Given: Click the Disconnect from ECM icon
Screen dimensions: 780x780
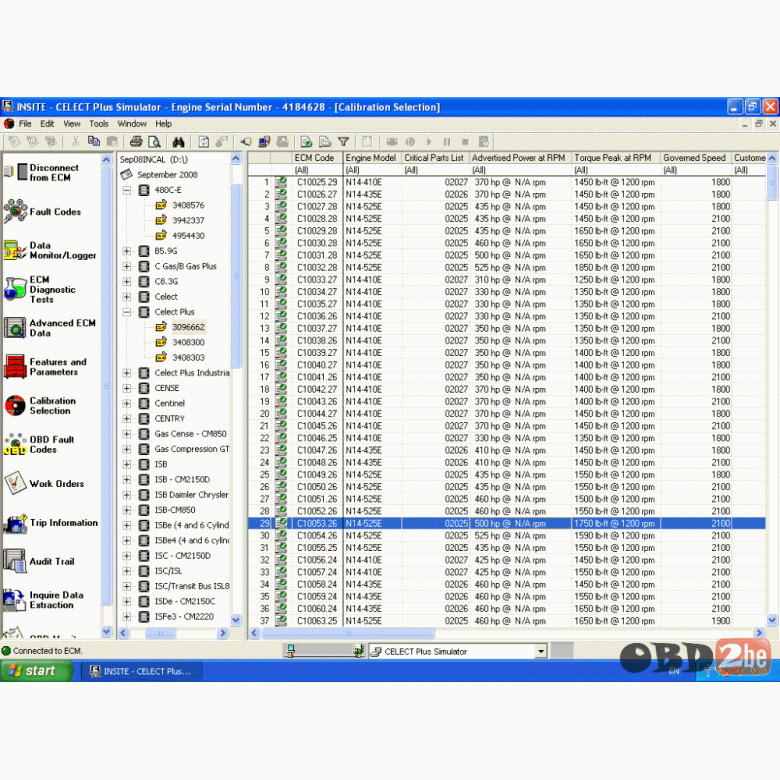Looking at the screenshot, I should [x=16, y=172].
